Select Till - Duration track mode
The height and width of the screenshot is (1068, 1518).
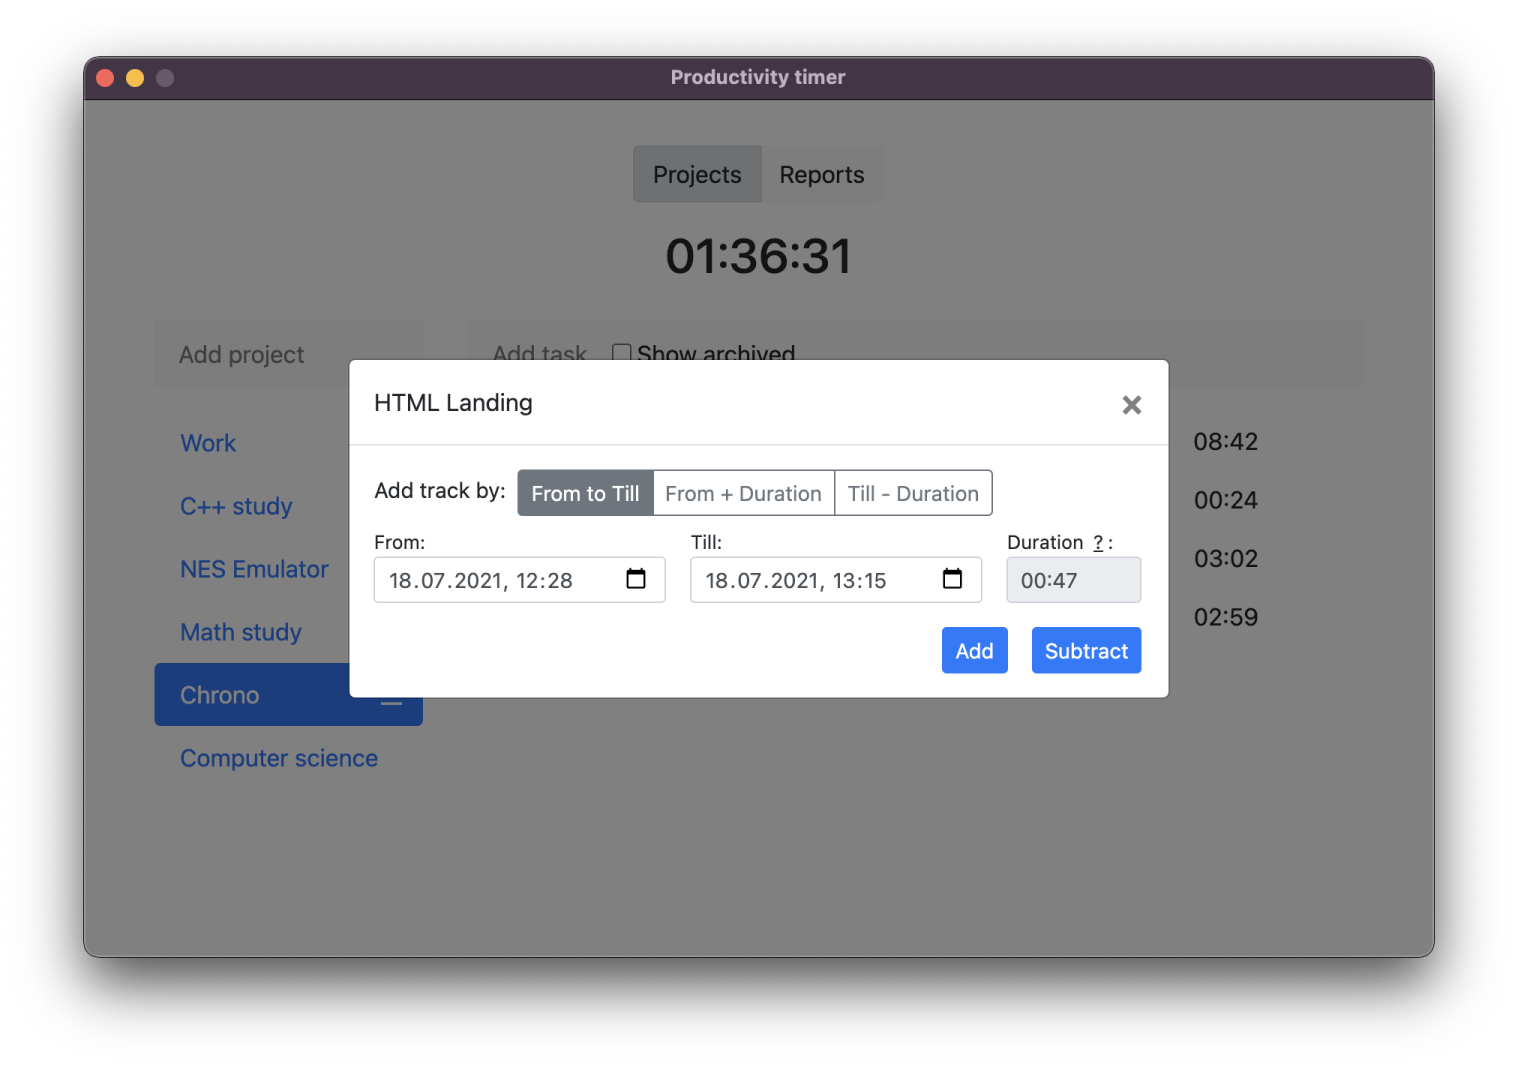point(913,494)
